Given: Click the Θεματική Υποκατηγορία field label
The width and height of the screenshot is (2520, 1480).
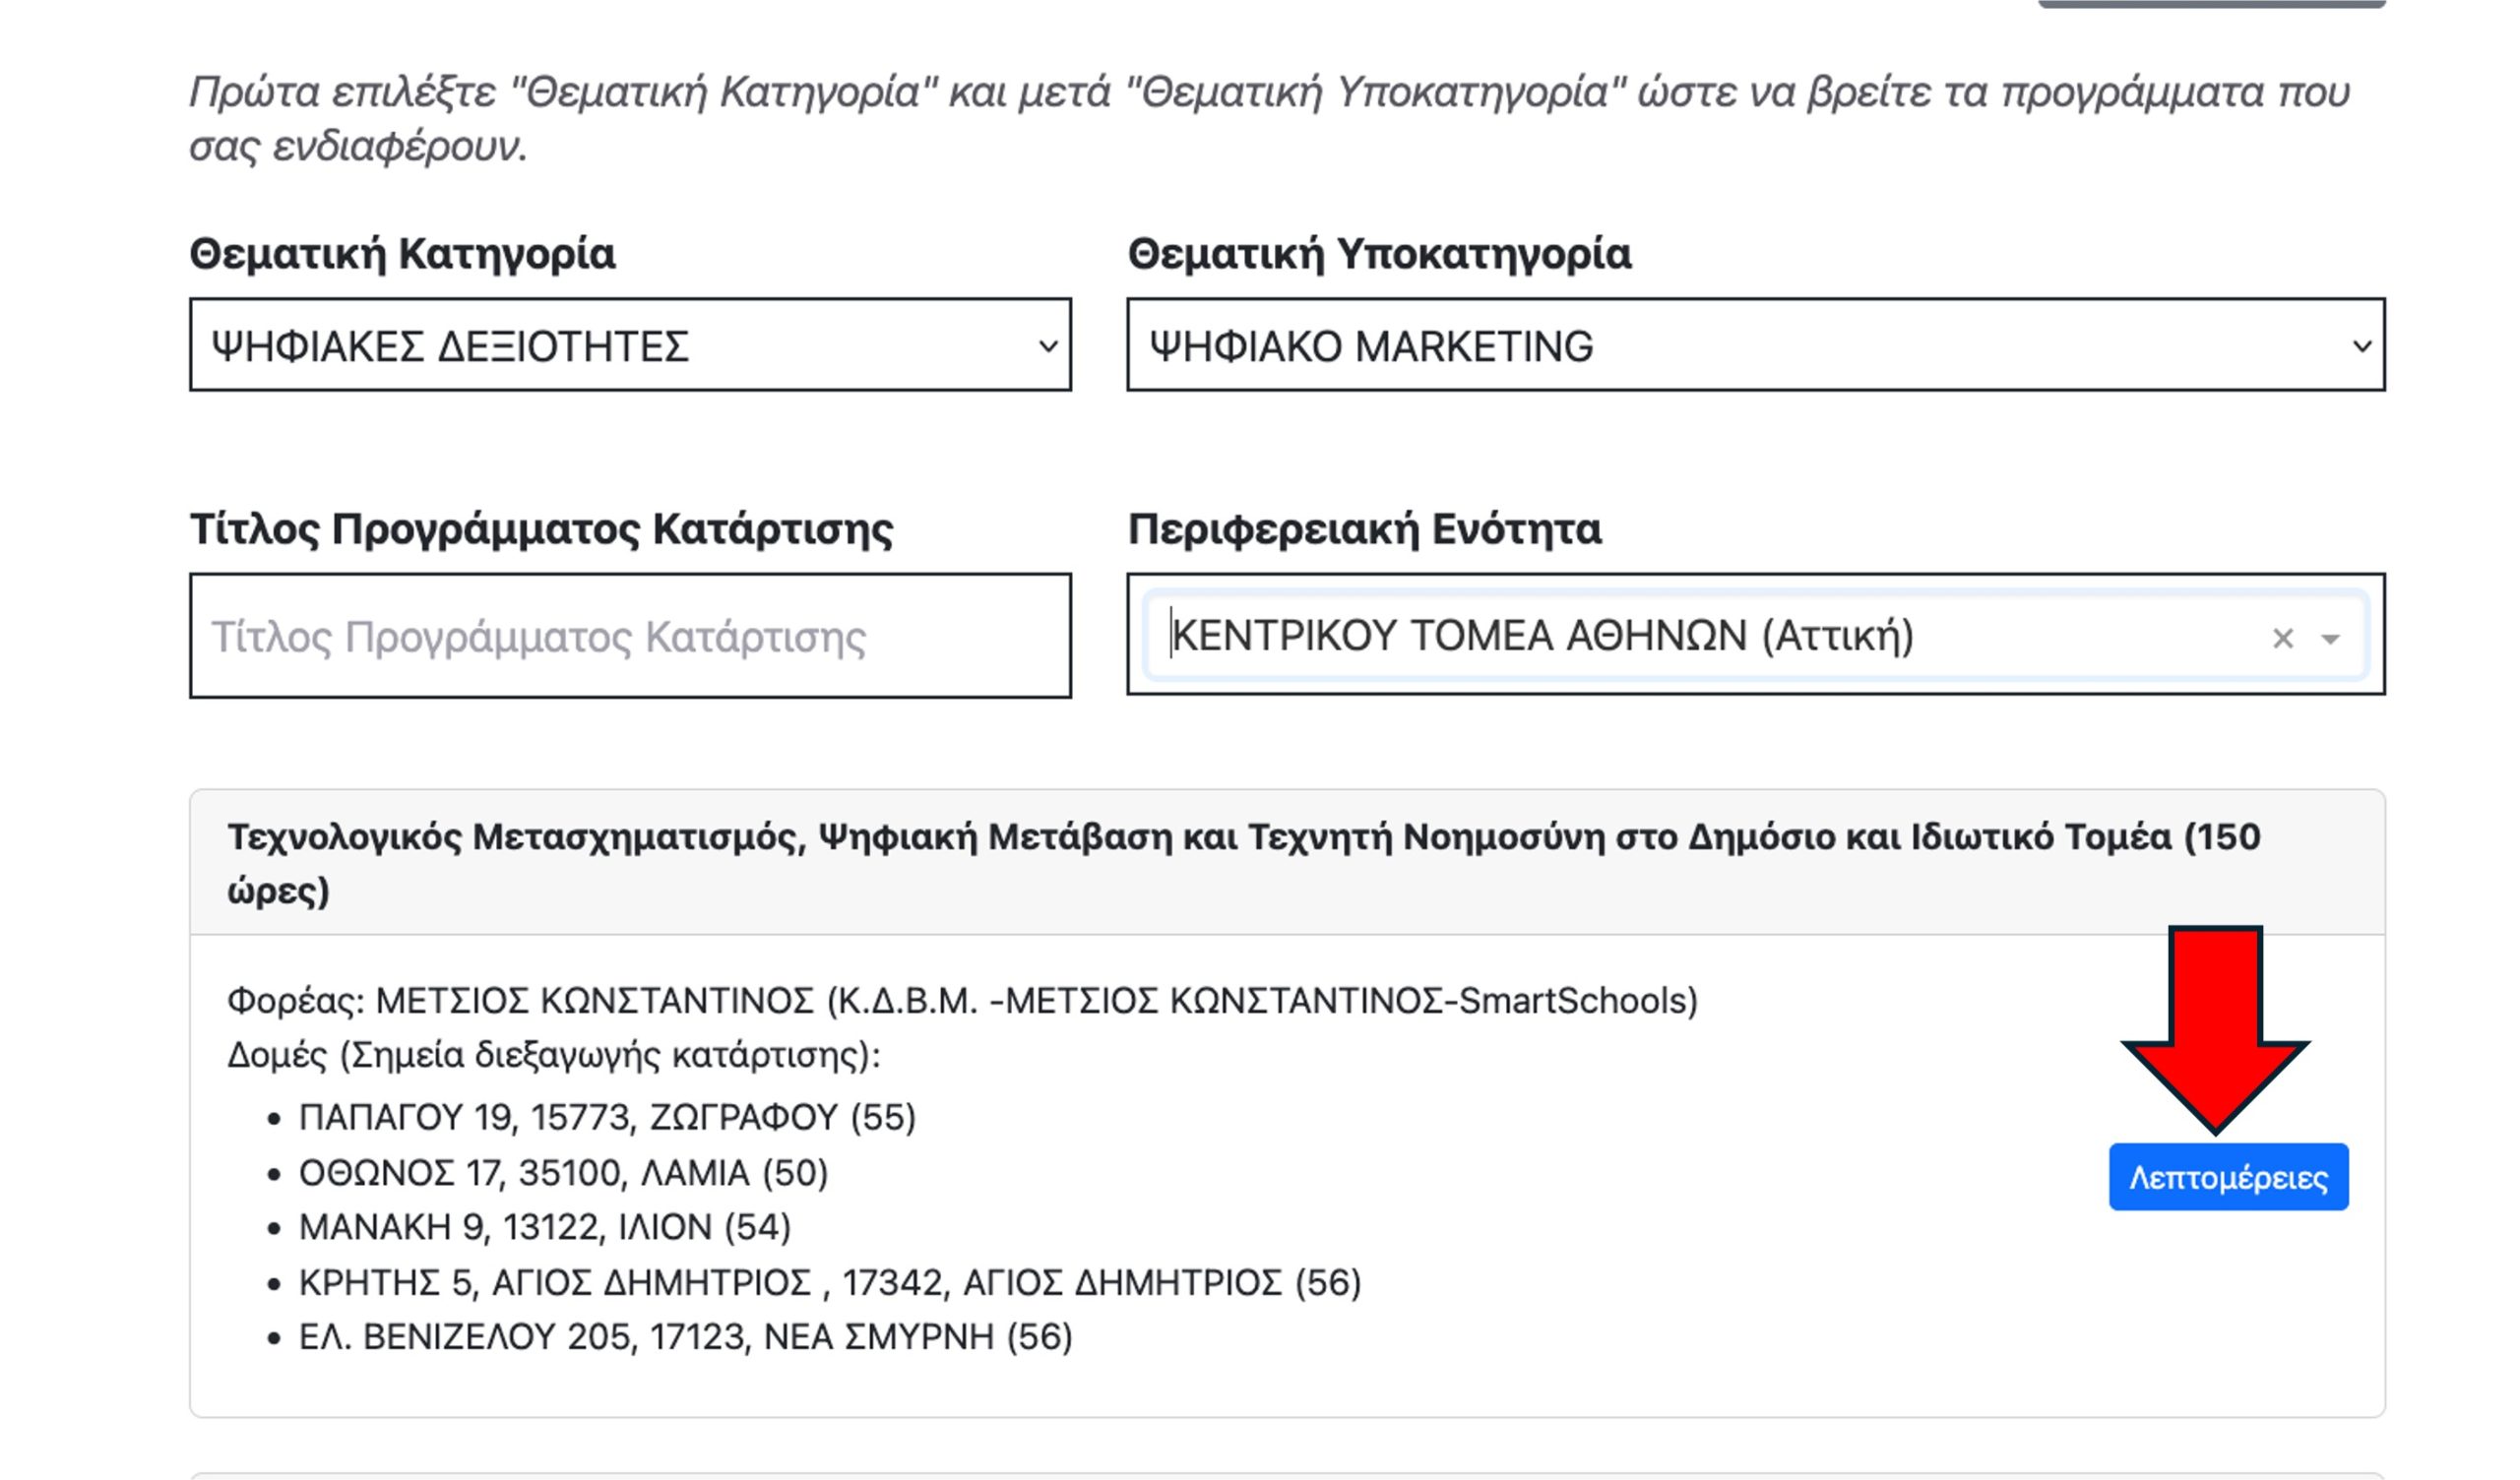Looking at the screenshot, I should 1379,254.
